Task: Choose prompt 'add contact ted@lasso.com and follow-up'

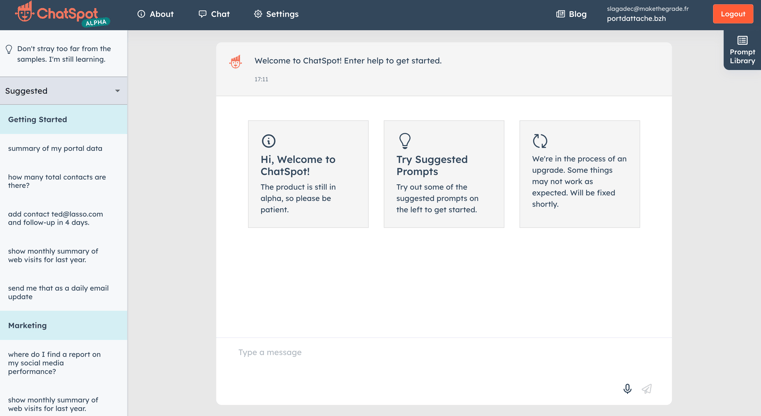Action: (x=55, y=218)
